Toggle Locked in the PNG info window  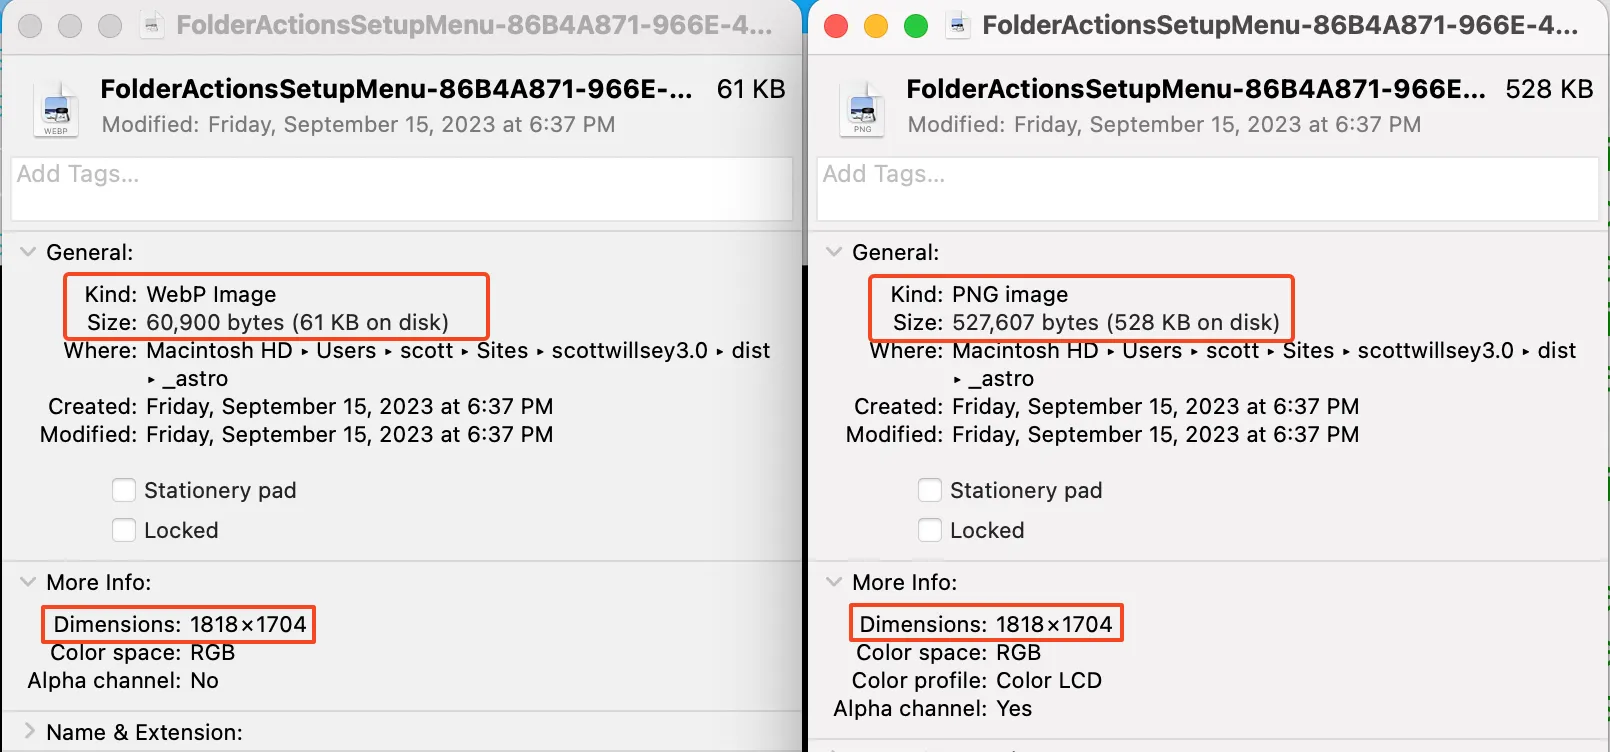point(929,530)
